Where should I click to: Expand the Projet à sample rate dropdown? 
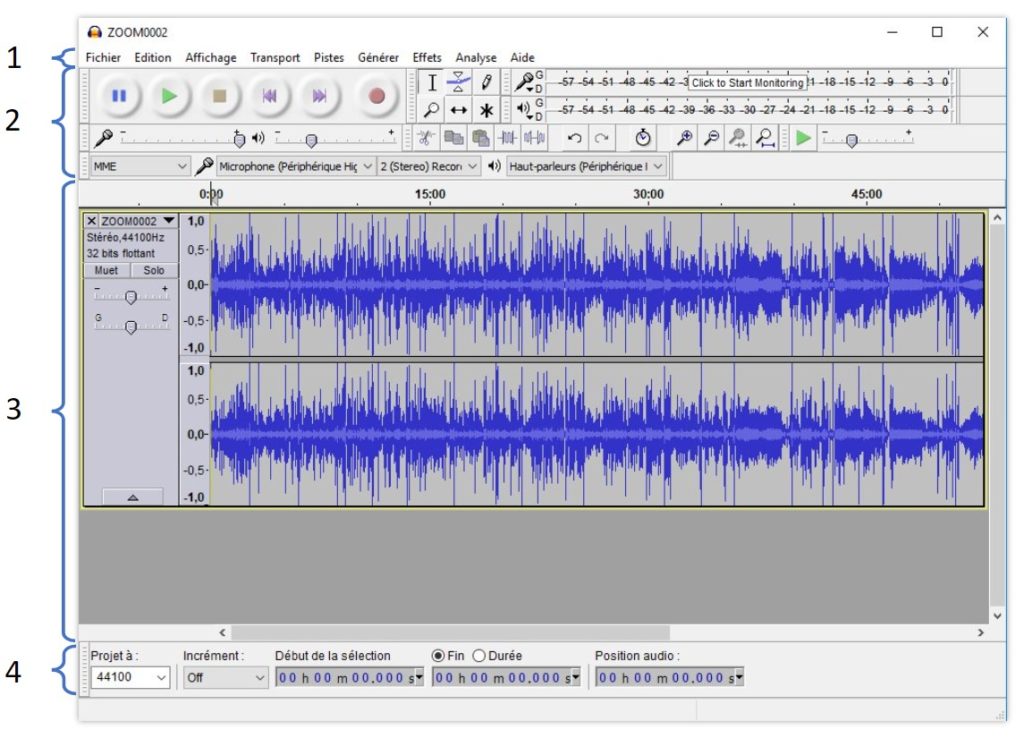(132, 678)
